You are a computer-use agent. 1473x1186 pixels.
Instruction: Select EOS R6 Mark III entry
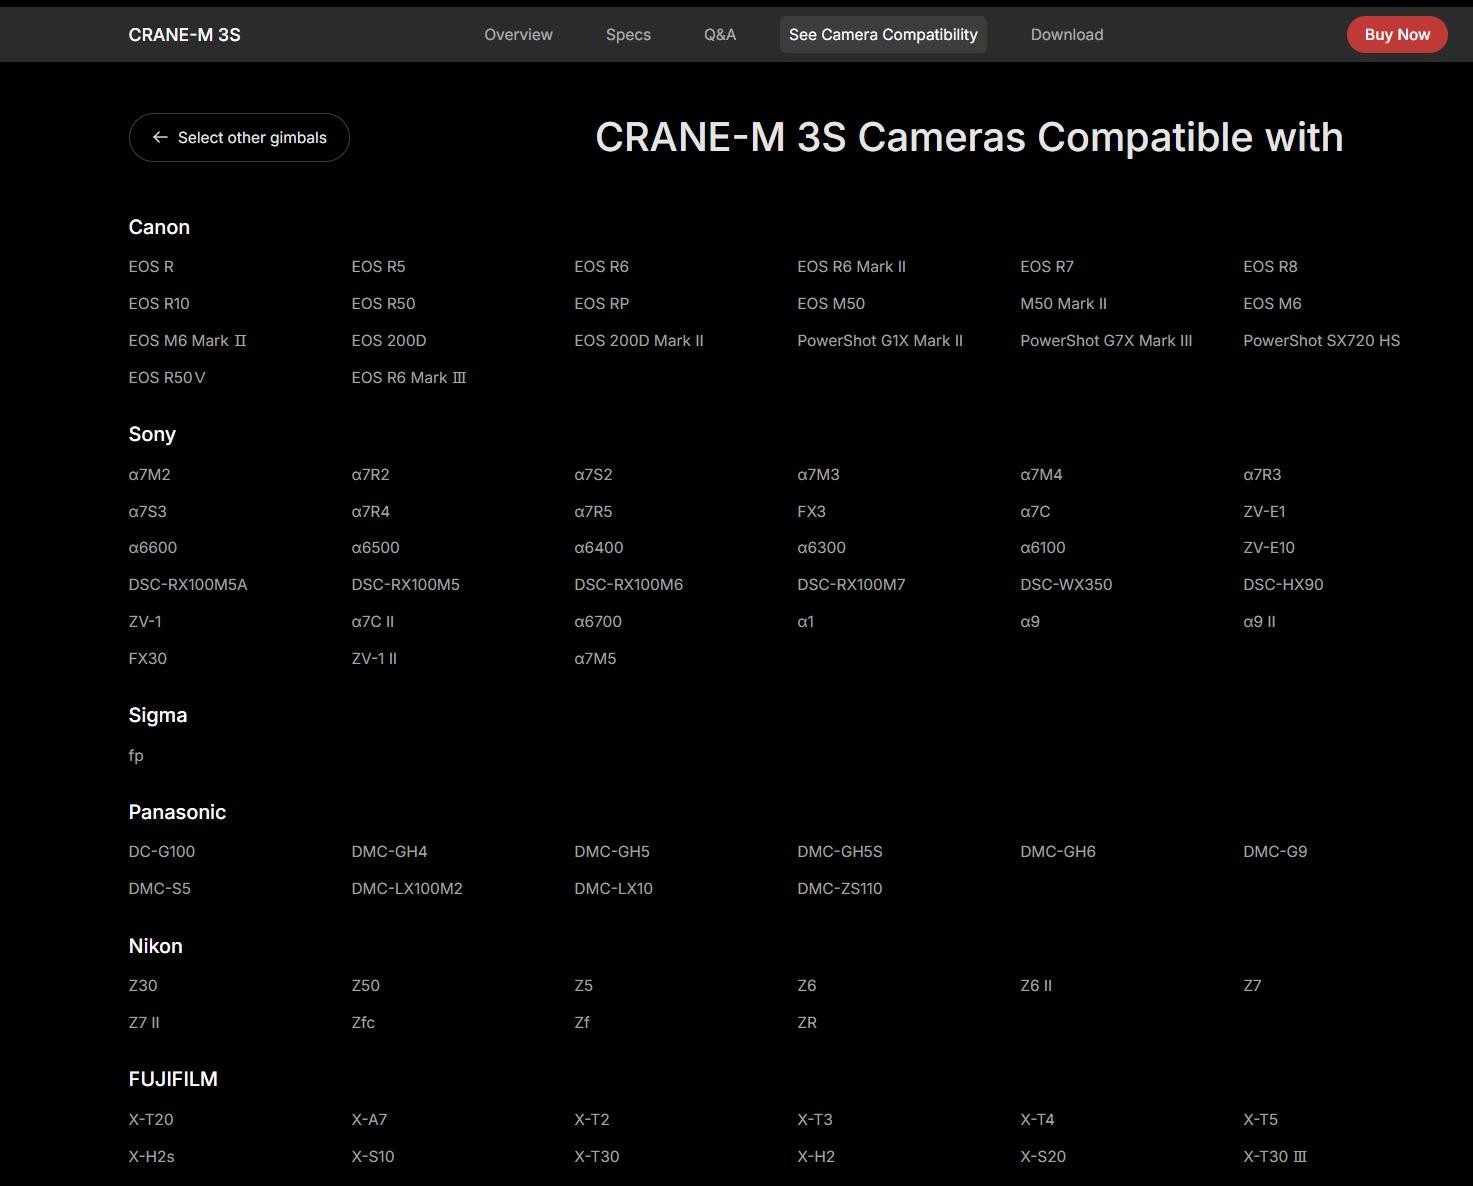point(408,377)
